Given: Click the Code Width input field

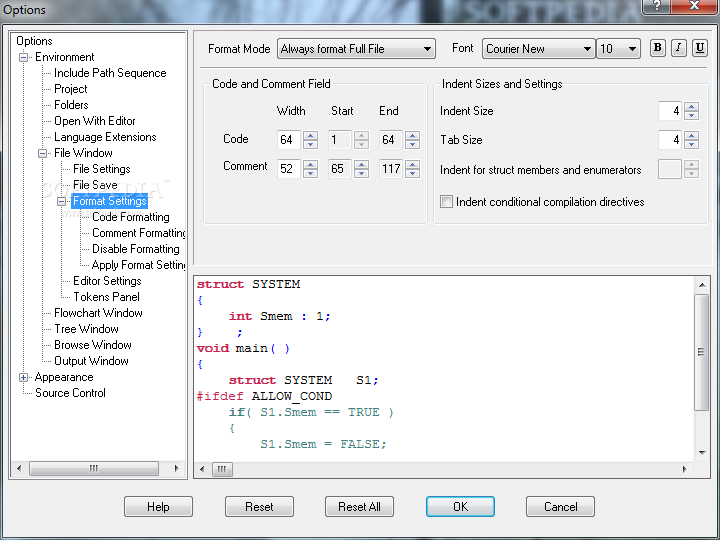Looking at the screenshot, I should 289,140.
